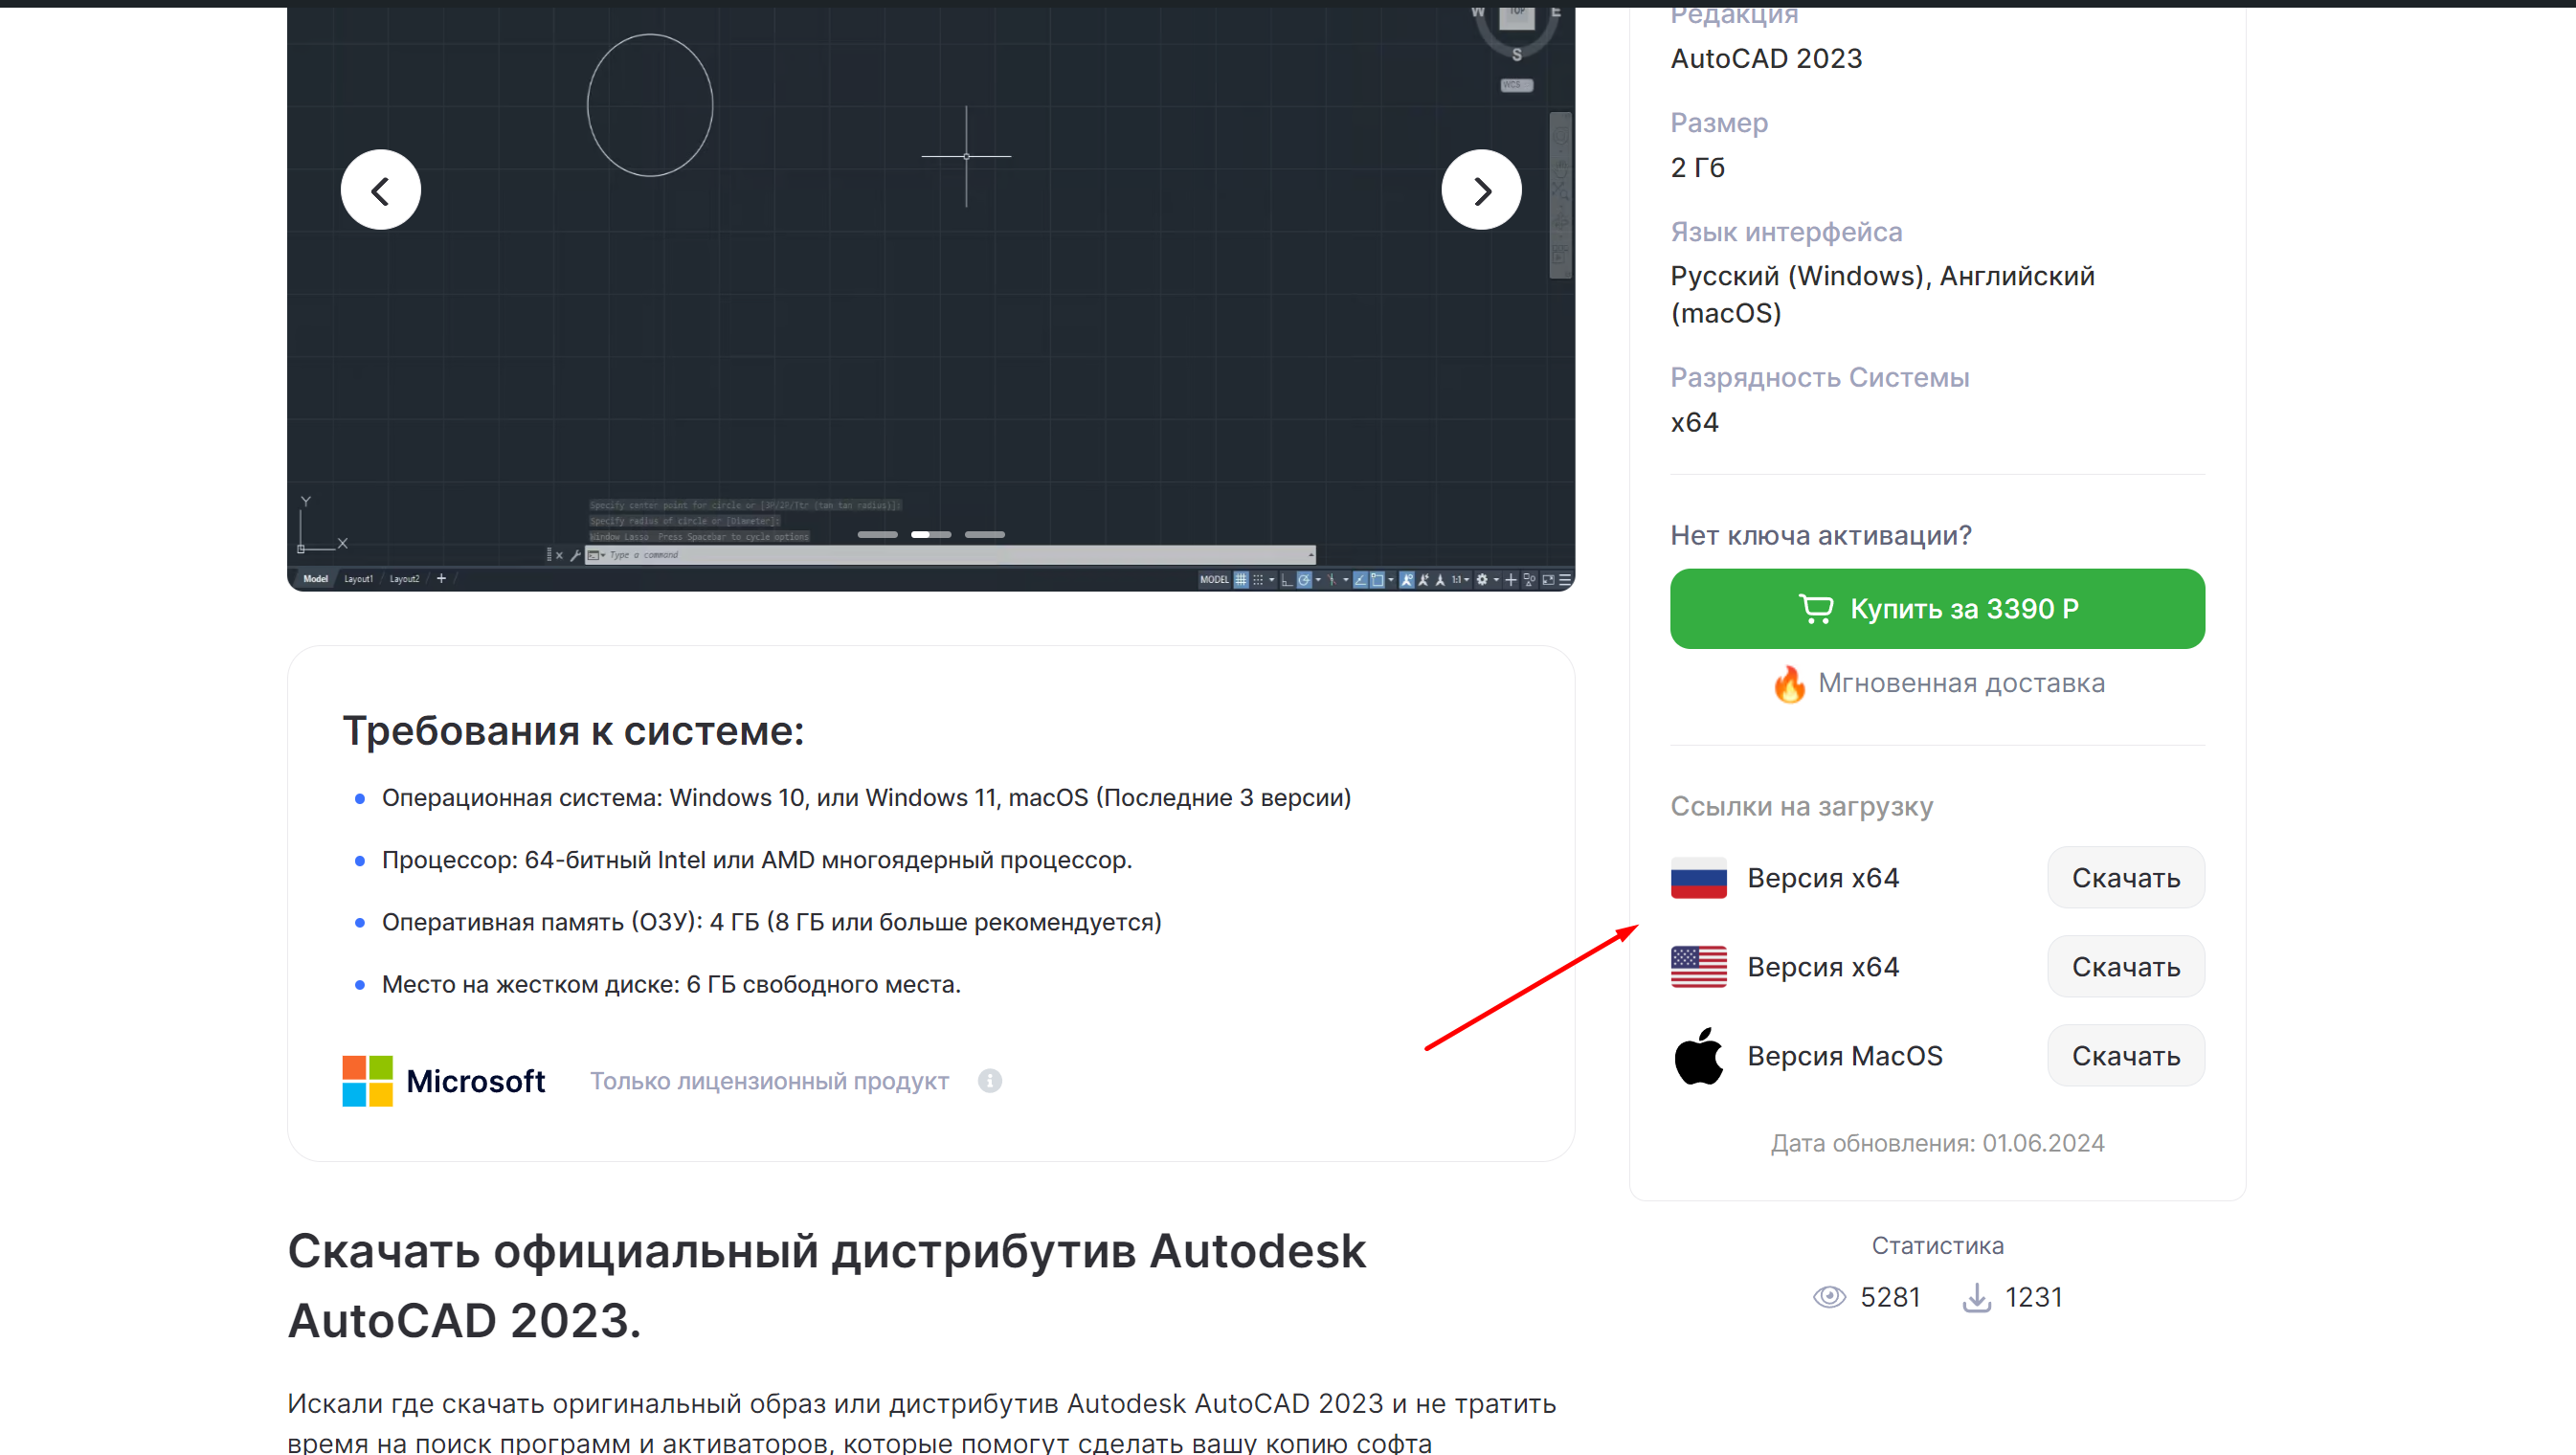Buy the activation key for 3390 ₽
2576x1455 pixels.
pos(1937,609)
